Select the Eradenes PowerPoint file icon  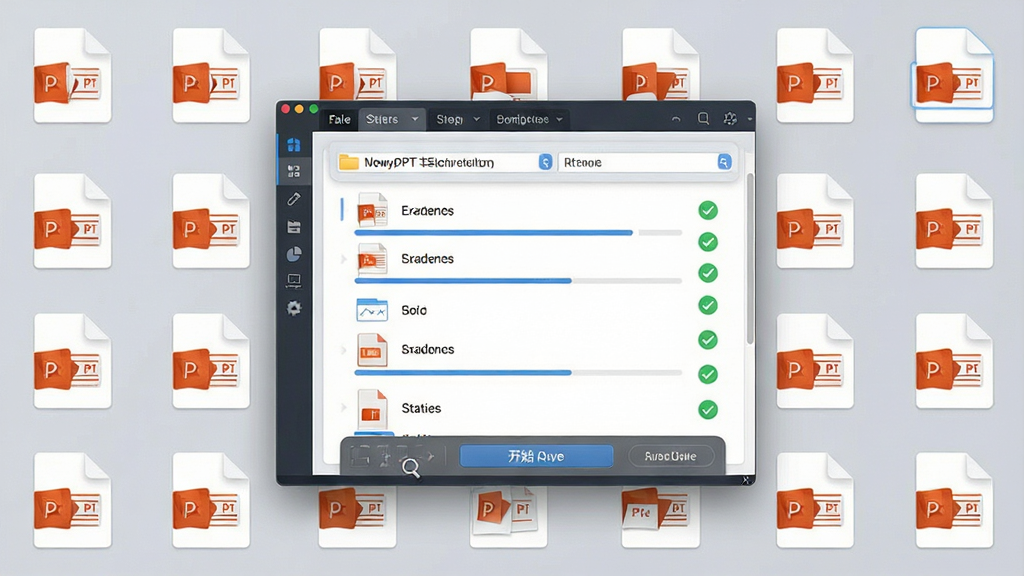coord(372,210)
